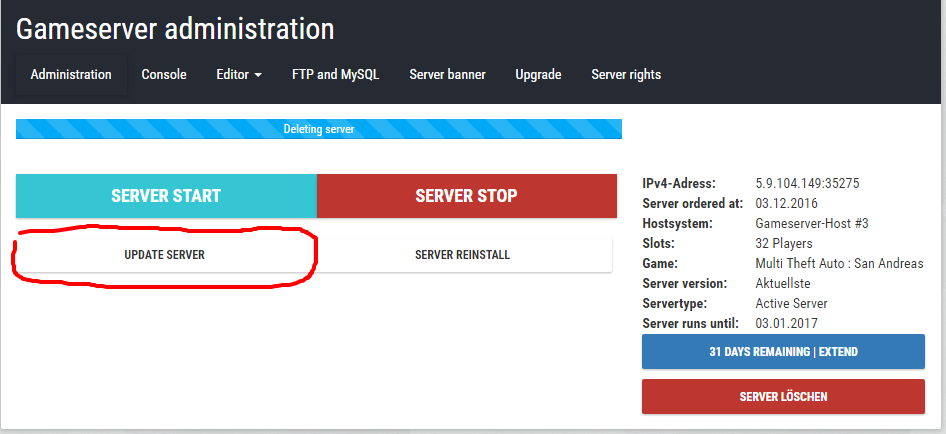
Task: Select the Upgrade menu item
Action: 538,75
